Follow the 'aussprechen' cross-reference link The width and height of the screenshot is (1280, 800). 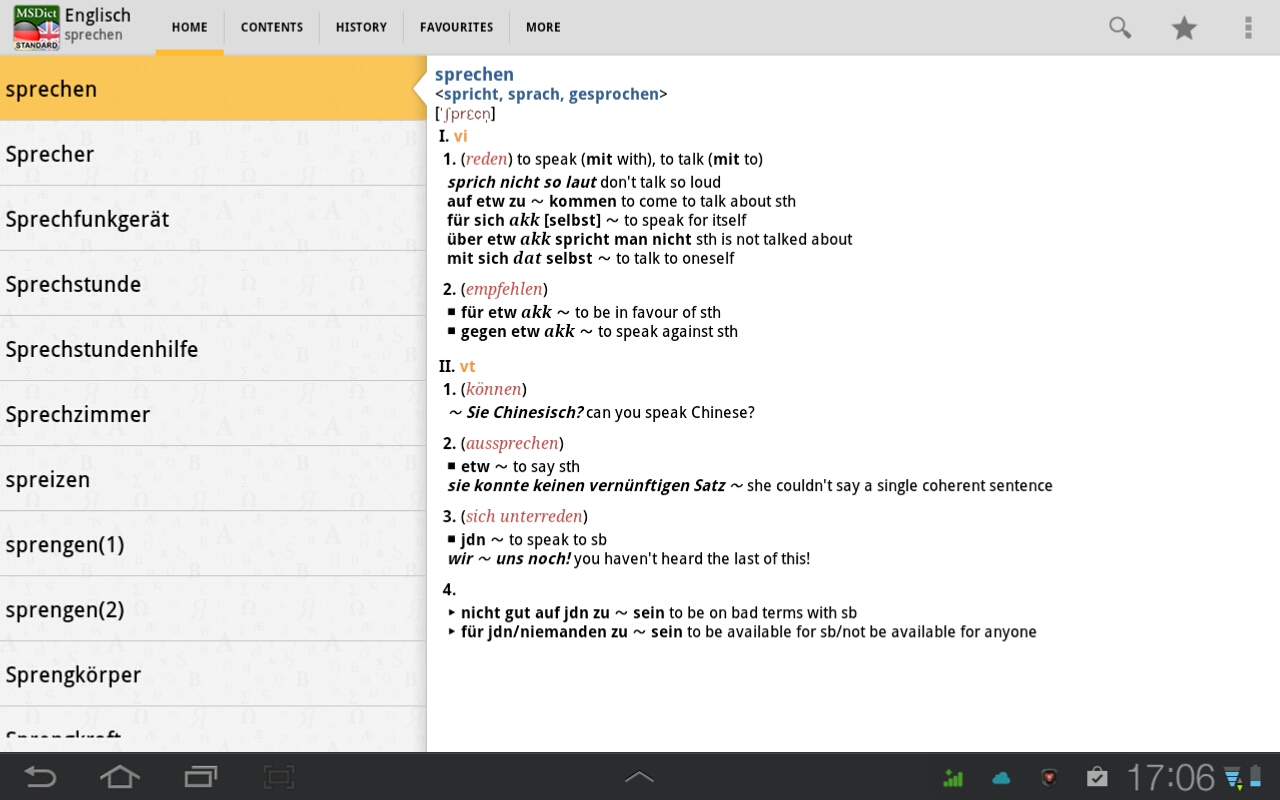coord(512,443)
